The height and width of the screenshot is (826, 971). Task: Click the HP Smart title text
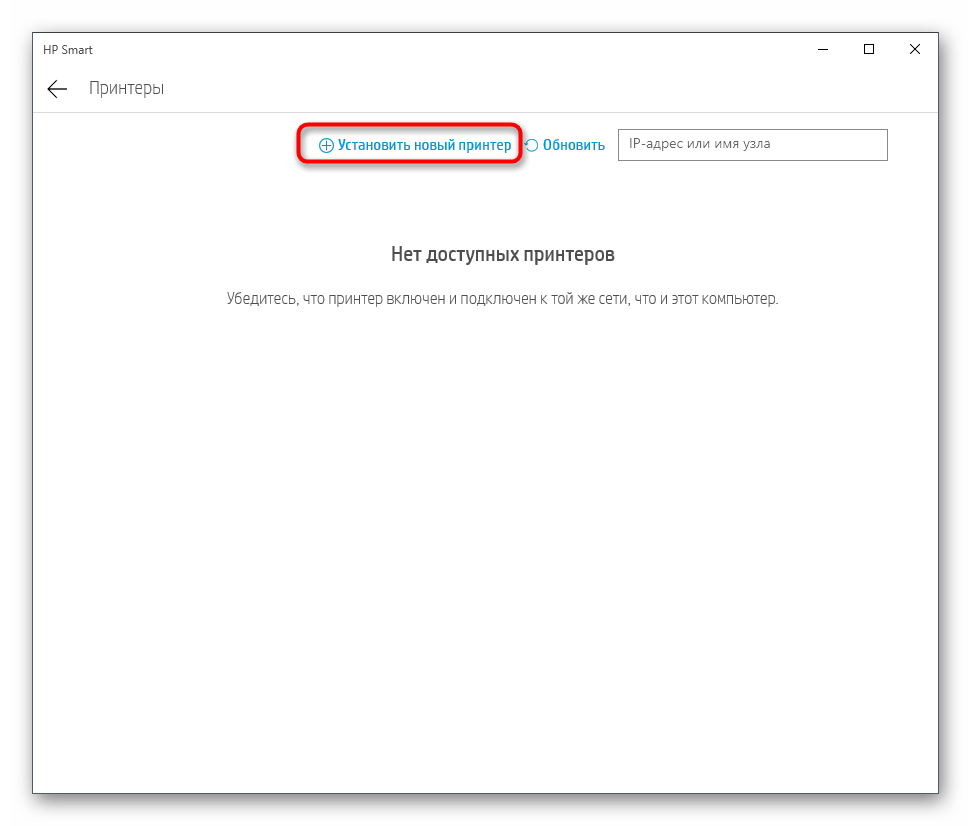pyautogui.click(x=67, y=50)
